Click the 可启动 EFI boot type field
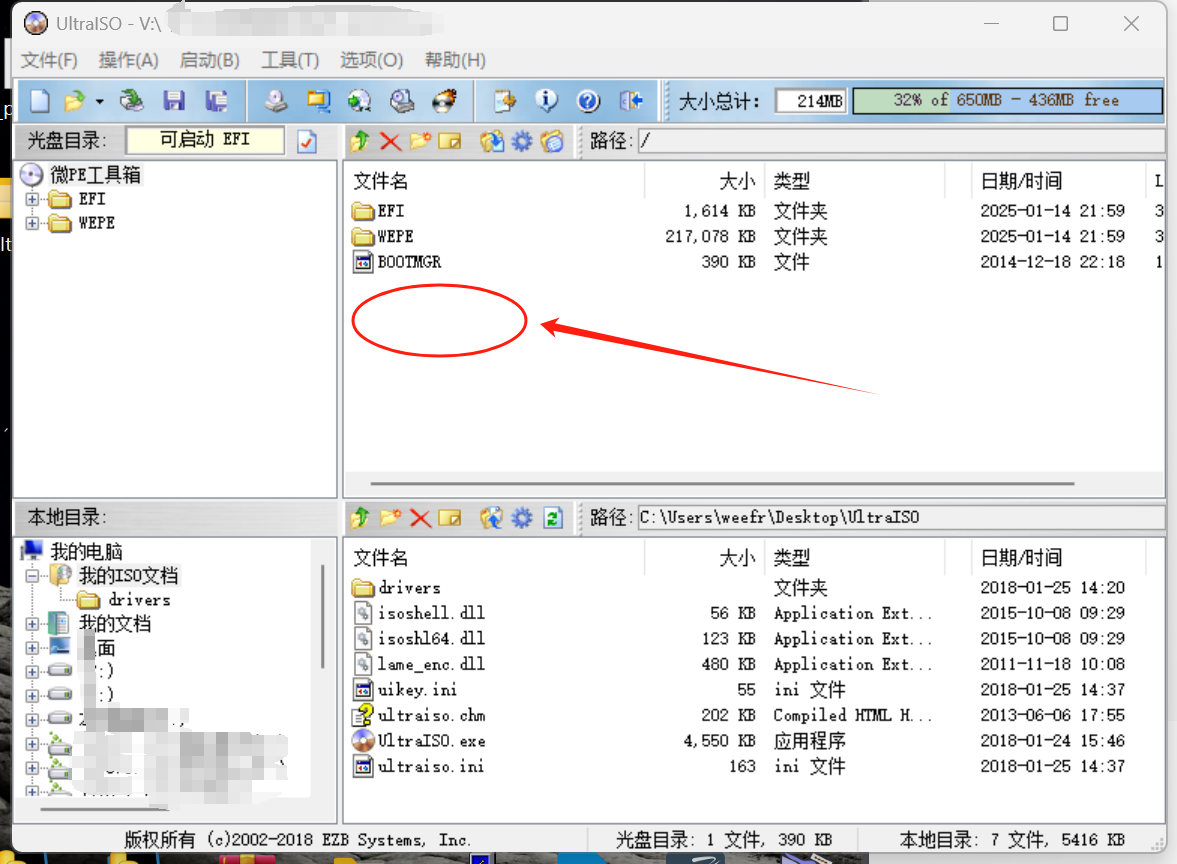This screenshot has width=1177, height=864. [205, 140]
